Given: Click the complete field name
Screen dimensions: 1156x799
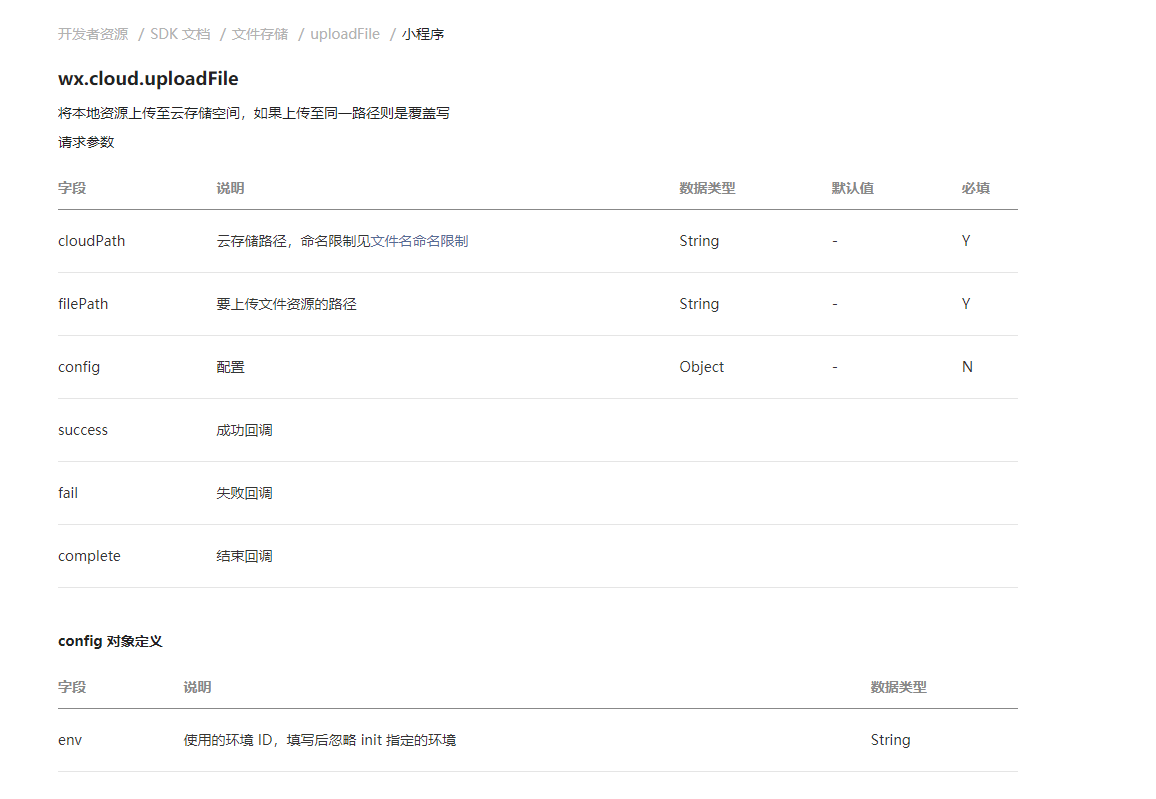Looking at the screenshot, I should [89, 556].
